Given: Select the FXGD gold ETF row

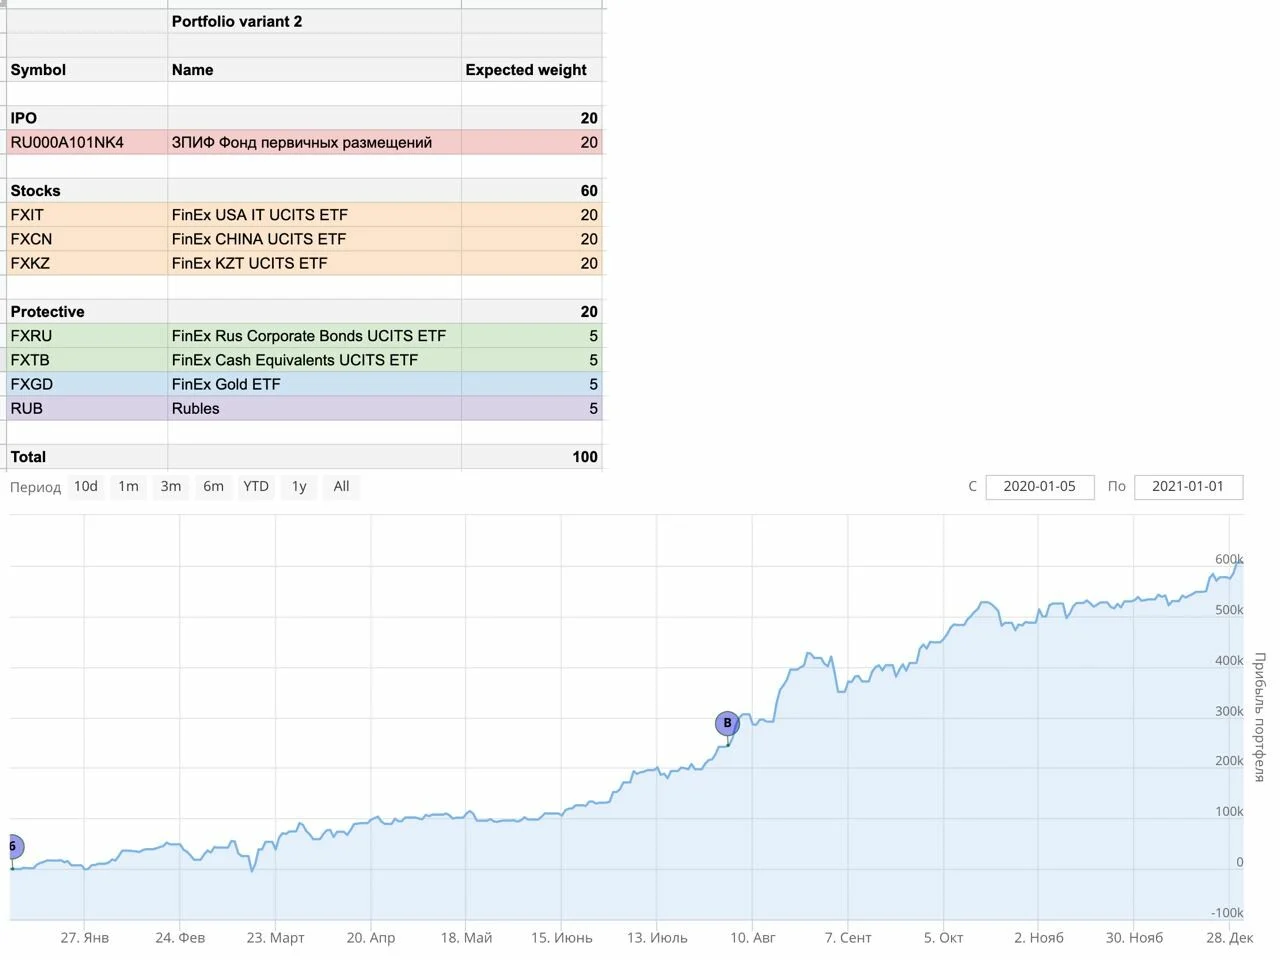Looking at the screenshot, I should (305, 384).
